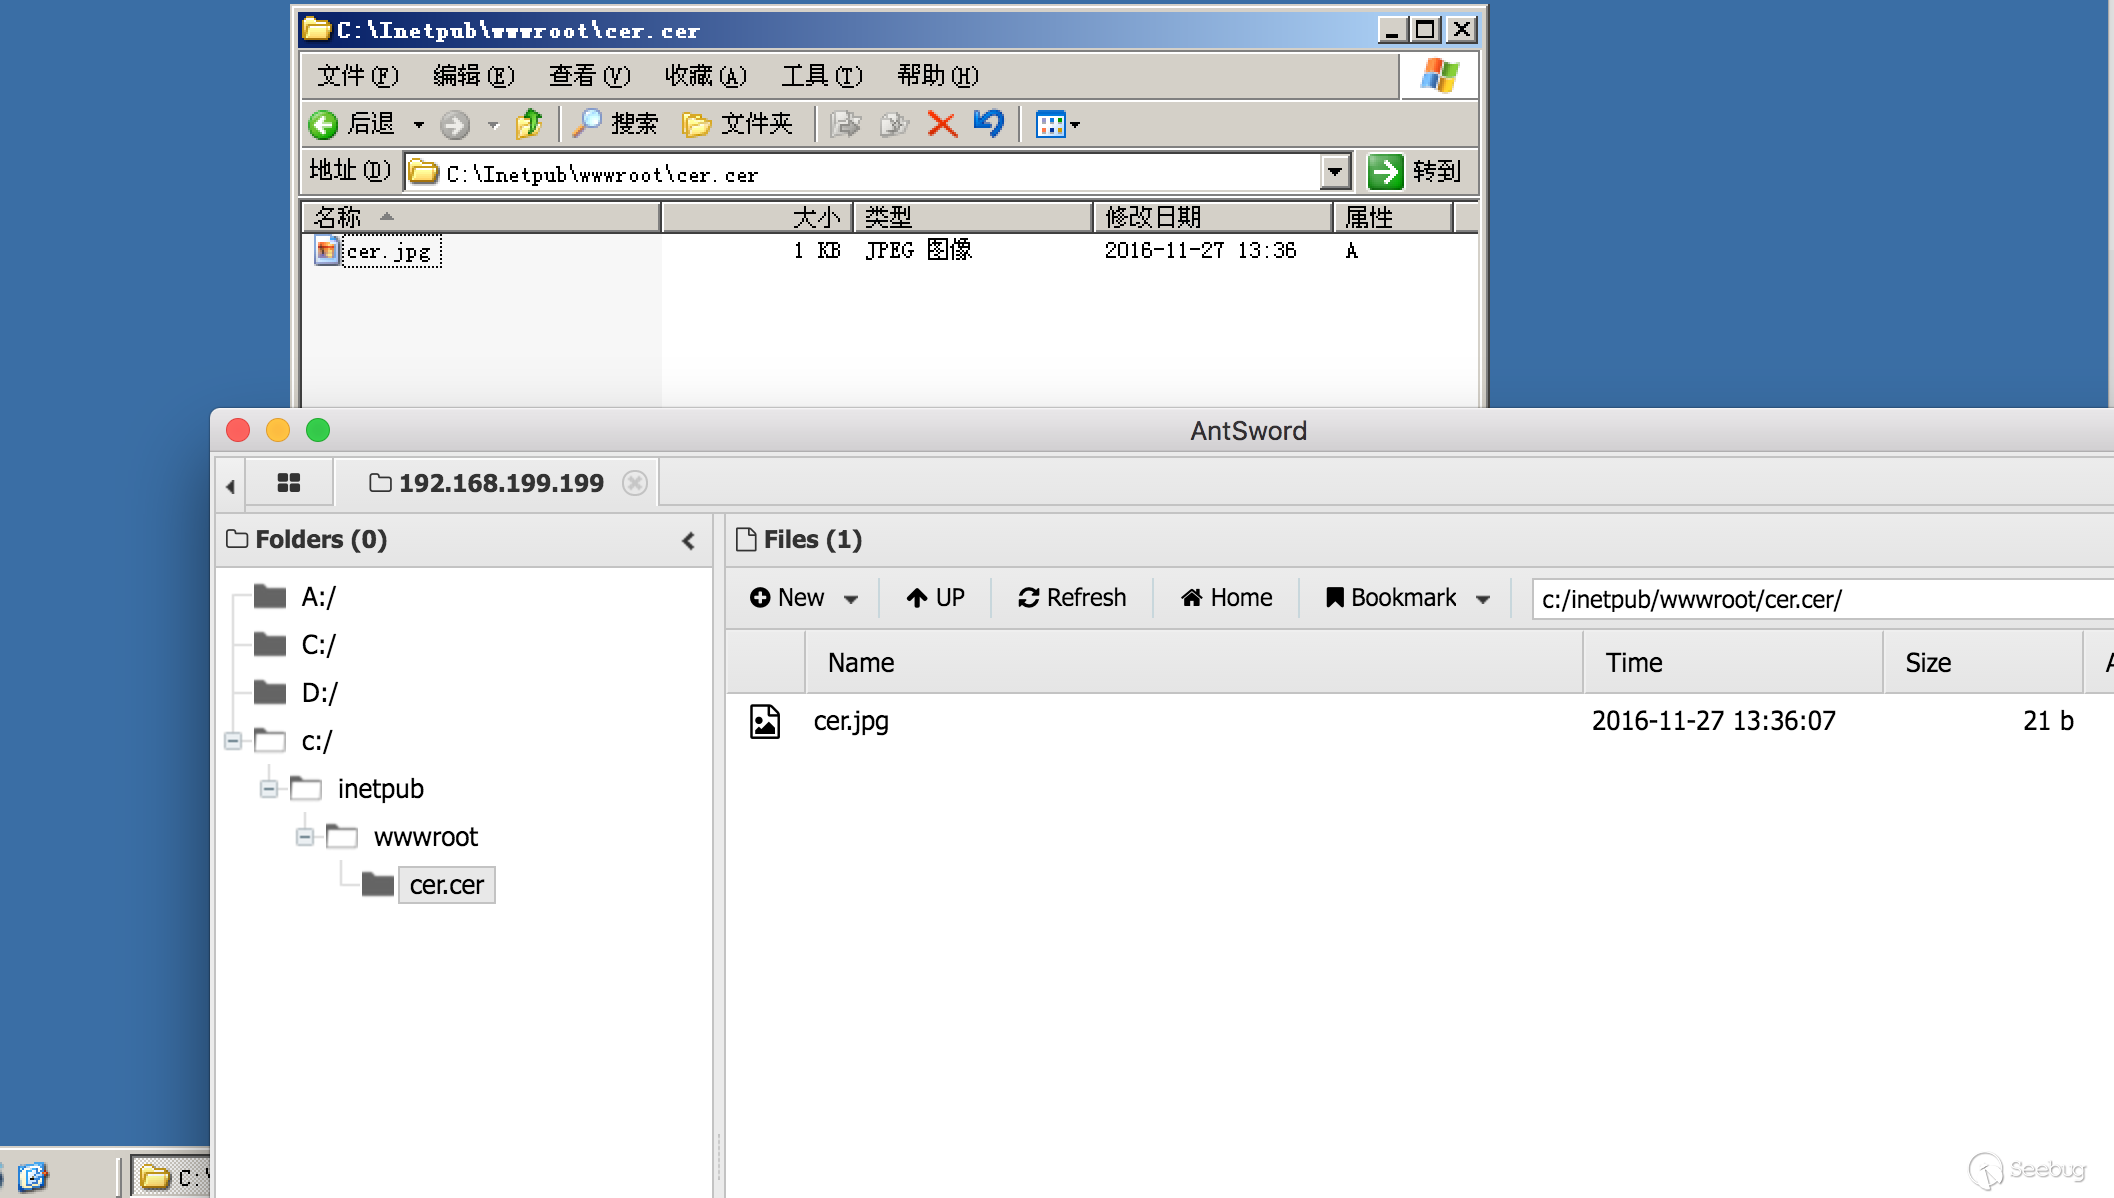
Task: Click the blue Undo arrow icon
Action: [988, 124]
